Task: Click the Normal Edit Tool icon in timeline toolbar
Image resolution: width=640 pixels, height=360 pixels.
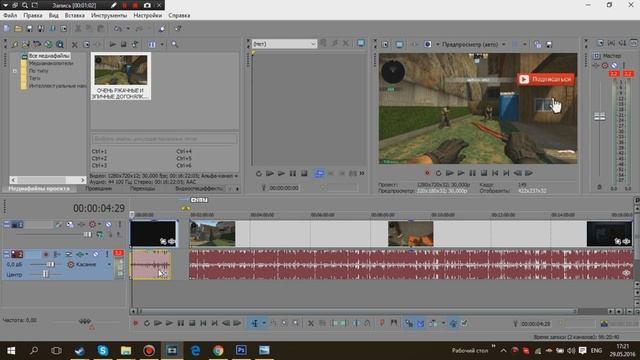Action: [x=255, y=324]
